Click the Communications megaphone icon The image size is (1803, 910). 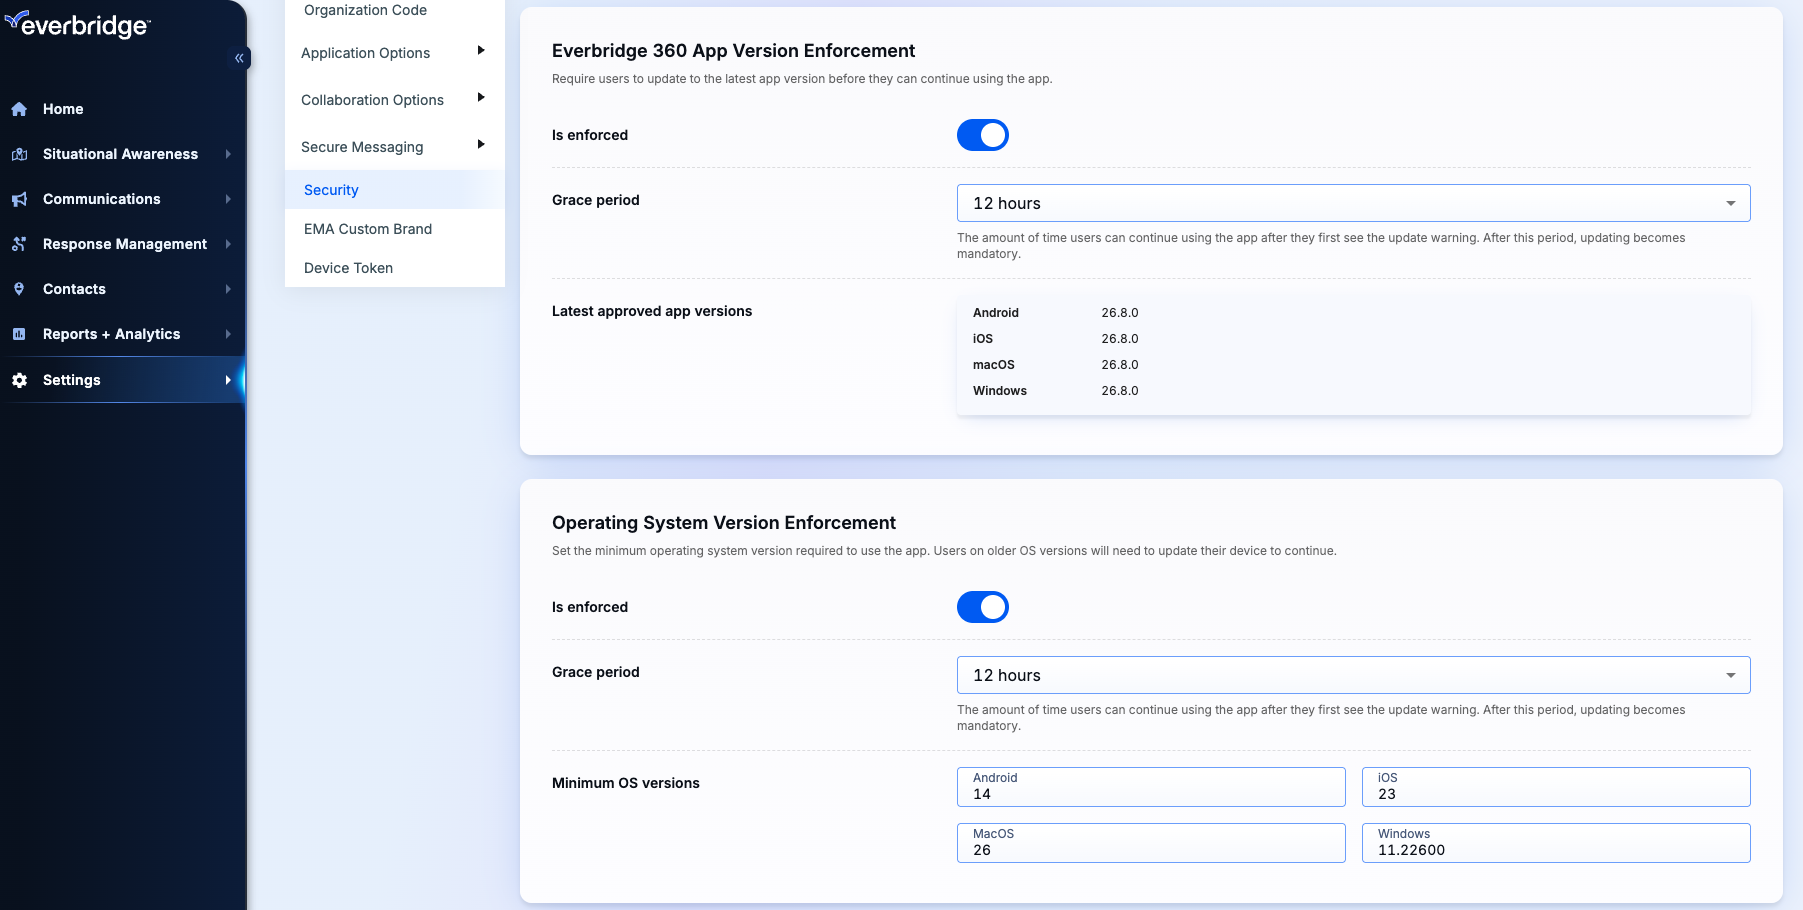click(19, 199)
